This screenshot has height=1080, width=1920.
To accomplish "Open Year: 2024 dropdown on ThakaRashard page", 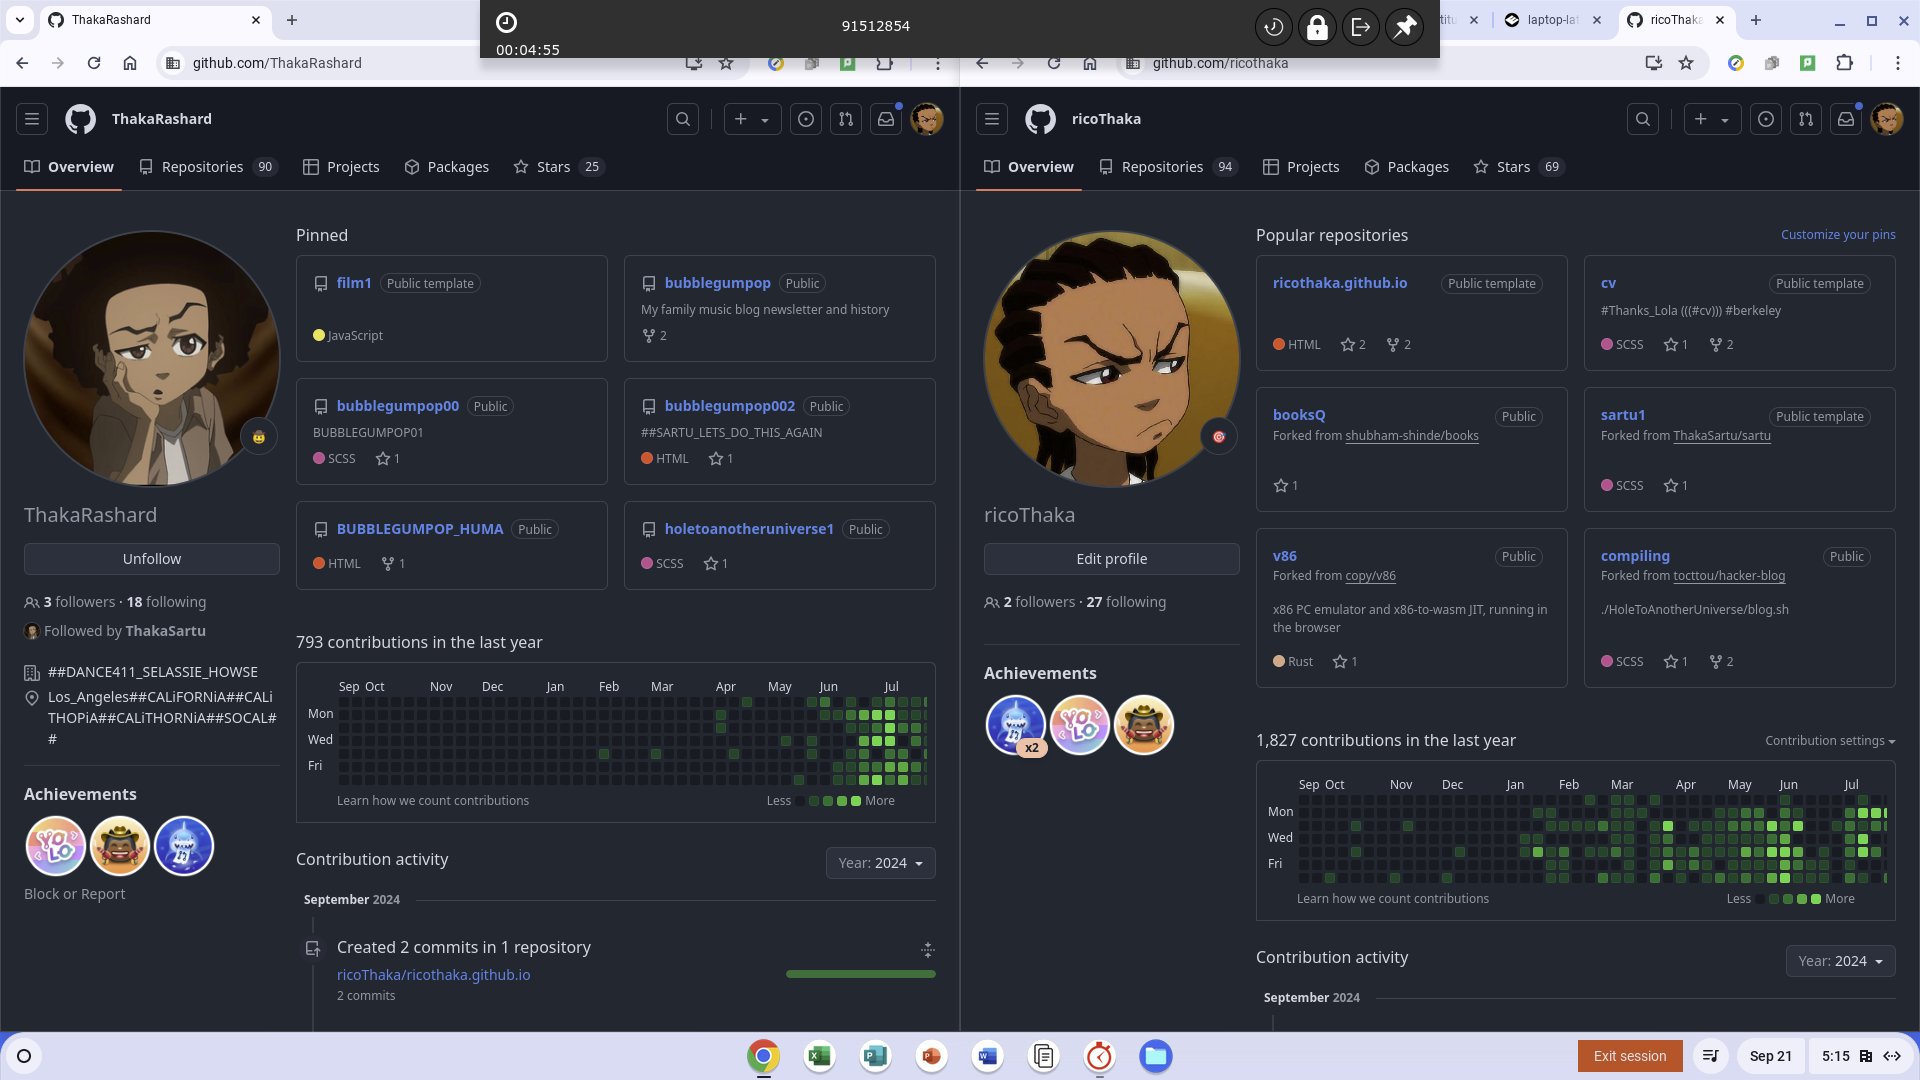I will [x=881, y=863].
